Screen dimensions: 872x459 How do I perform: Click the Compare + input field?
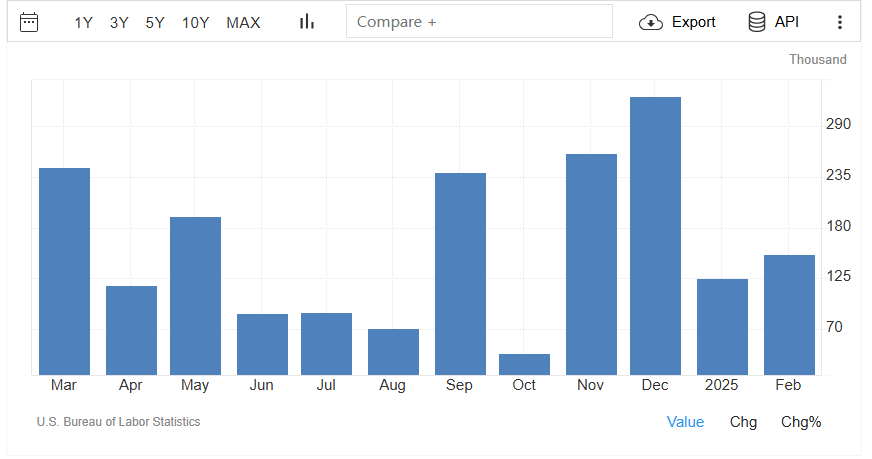(x=479, y=21)
